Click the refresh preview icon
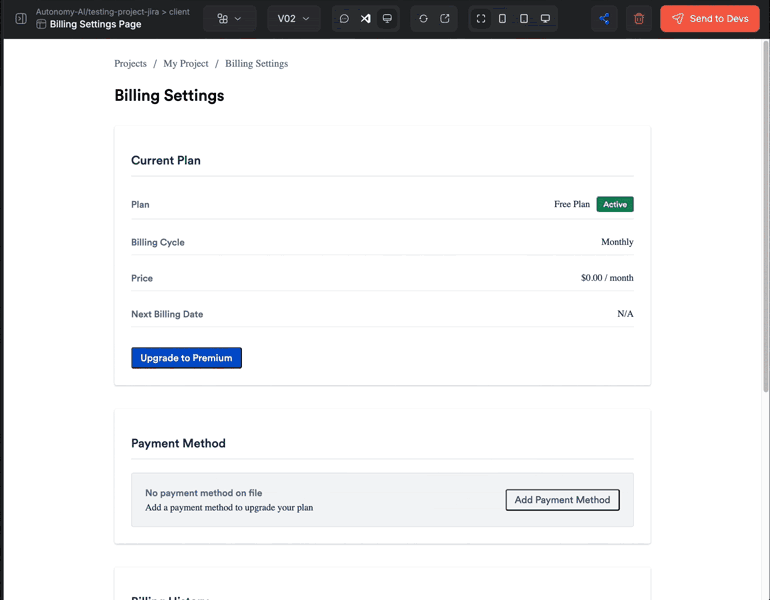The height and width of the screenshot is (600, 770). (x=423, y=19)
